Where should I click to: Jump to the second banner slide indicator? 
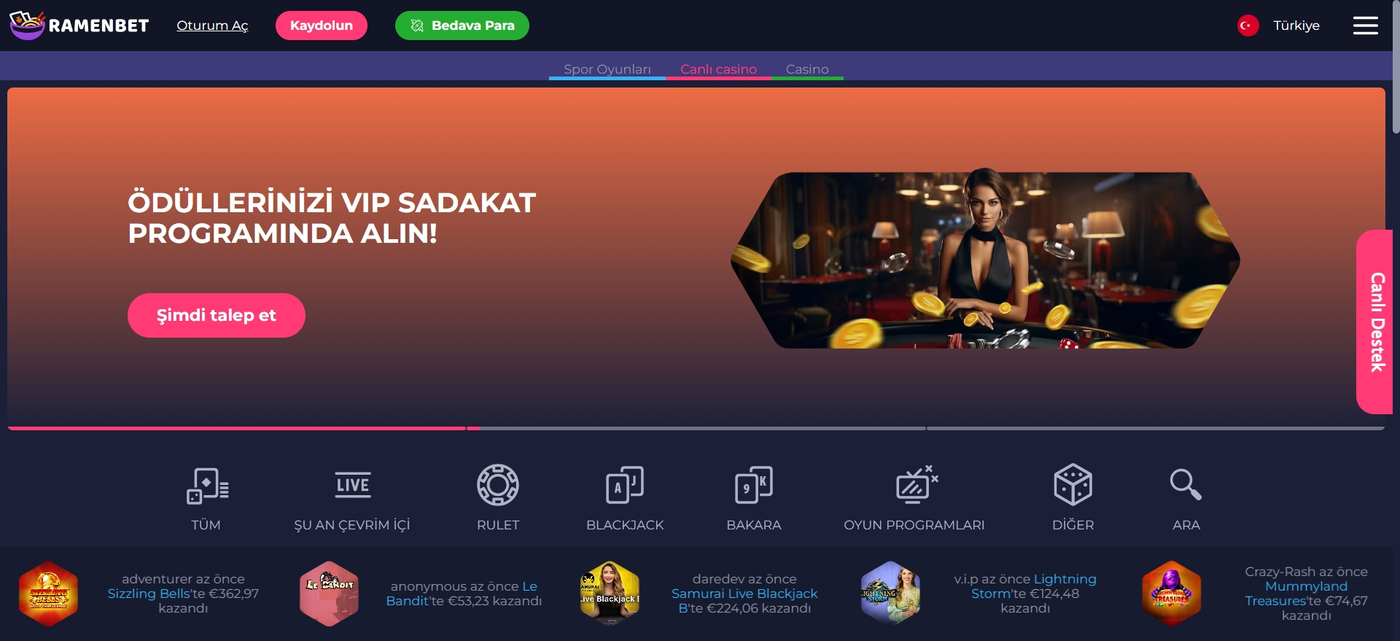pos(696,428)
